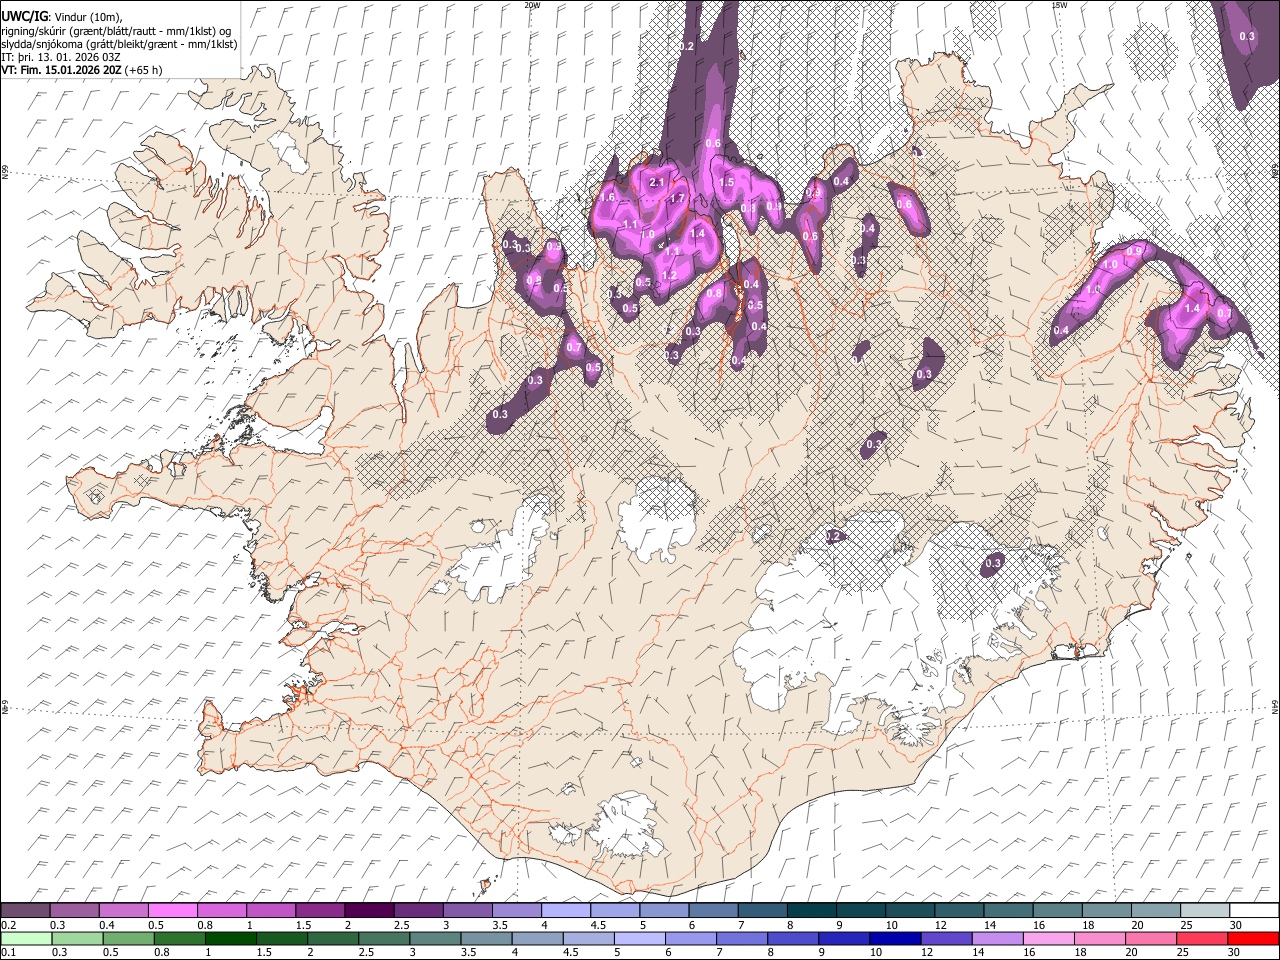
Task: Pick the dark green 1 swatch in lower legend
Action: click(230, 938)
